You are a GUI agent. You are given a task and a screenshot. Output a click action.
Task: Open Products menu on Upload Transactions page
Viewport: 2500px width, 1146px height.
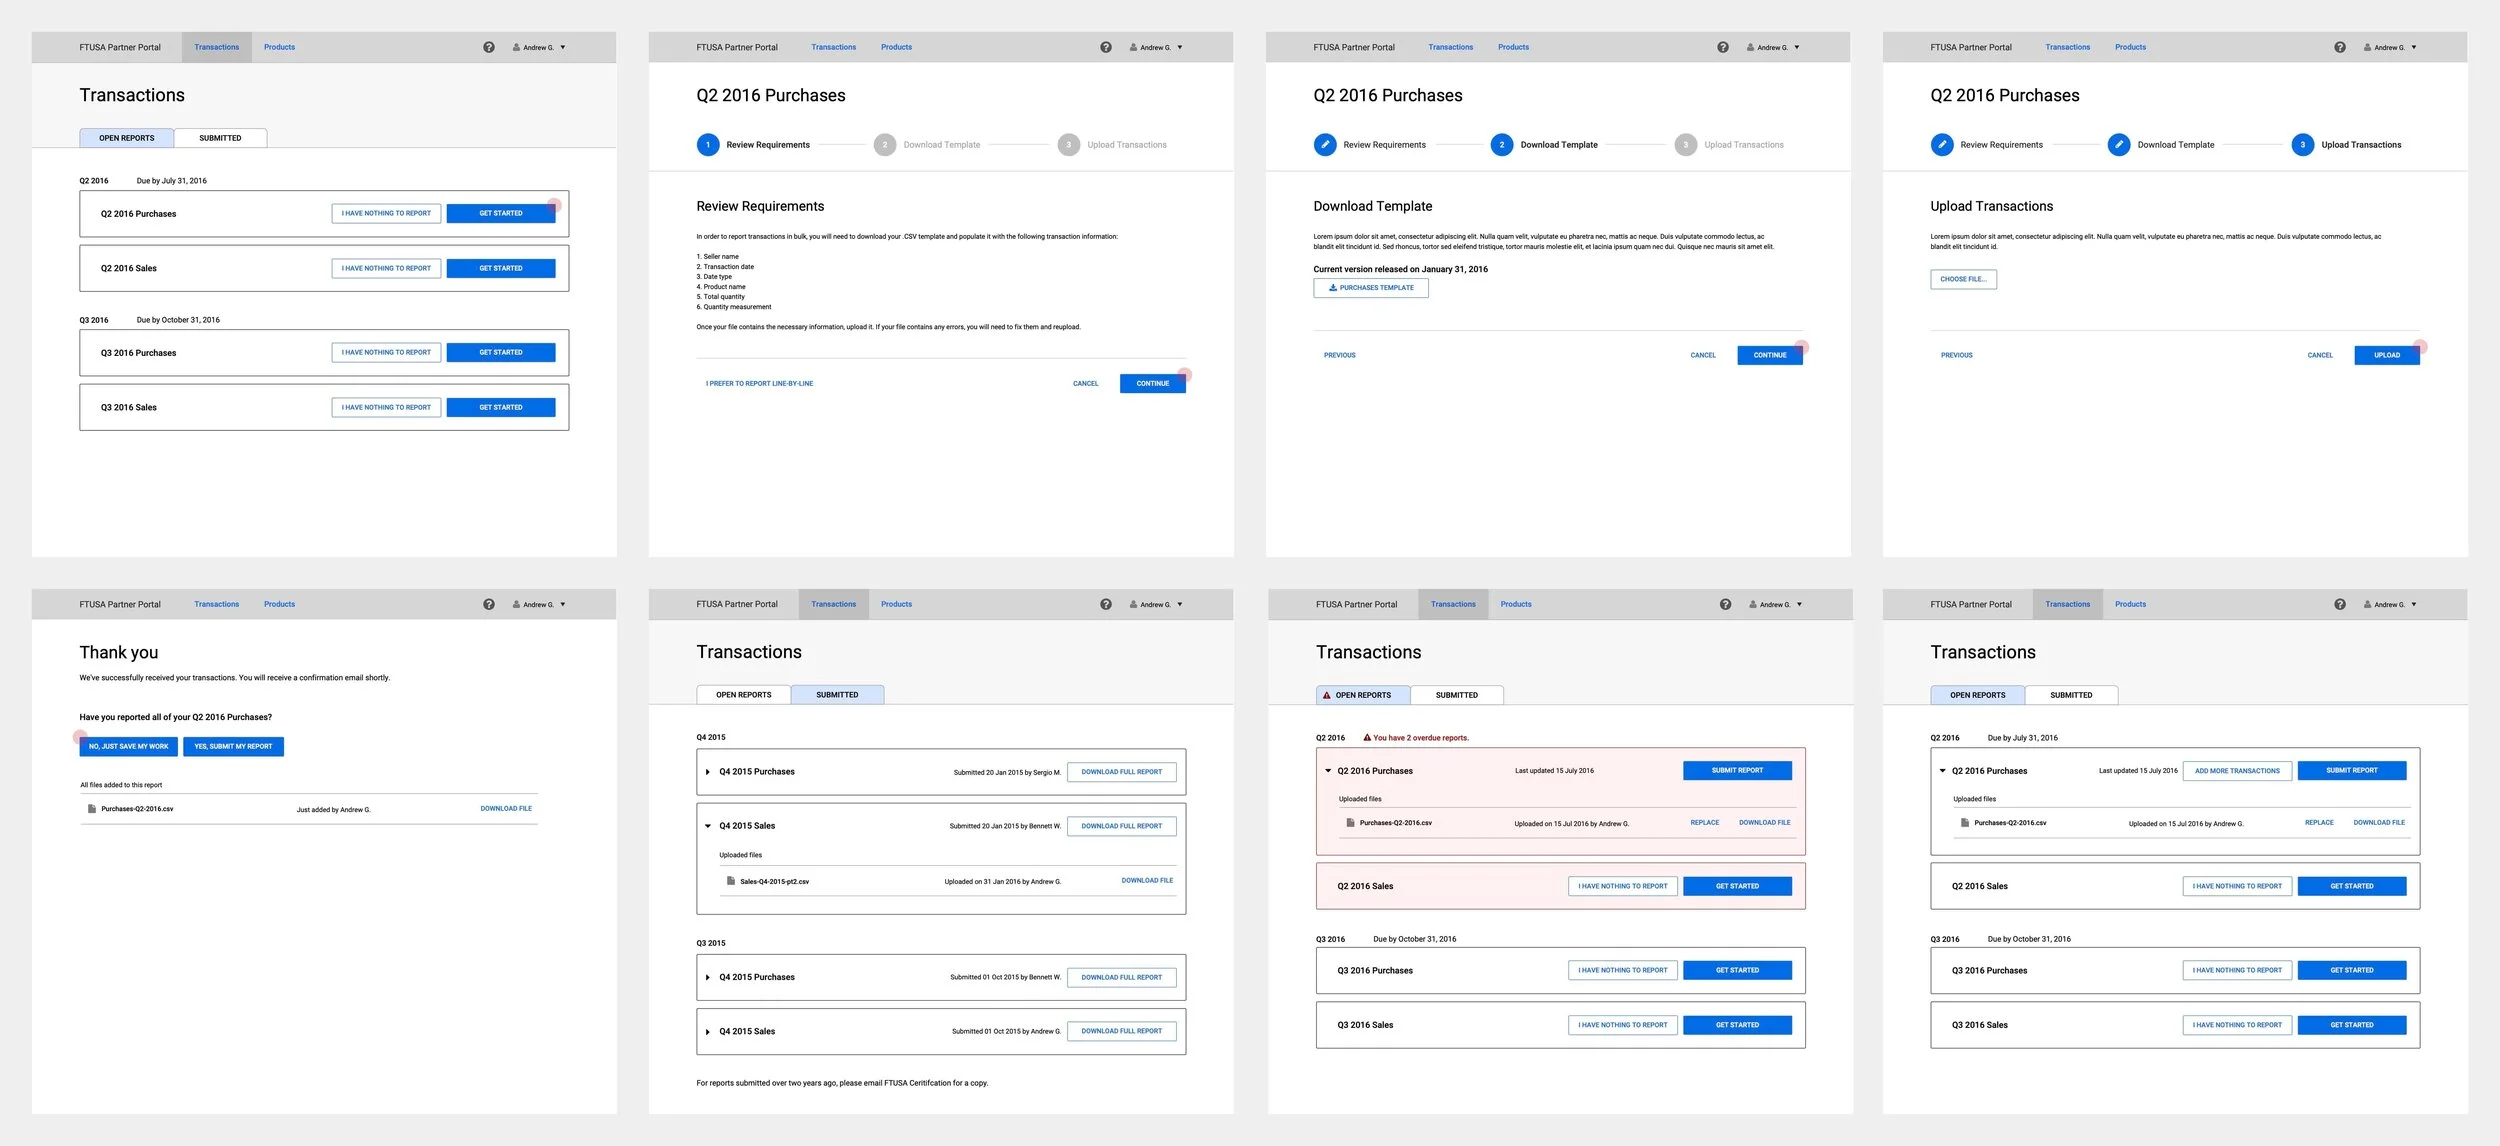pos(2130,47)
